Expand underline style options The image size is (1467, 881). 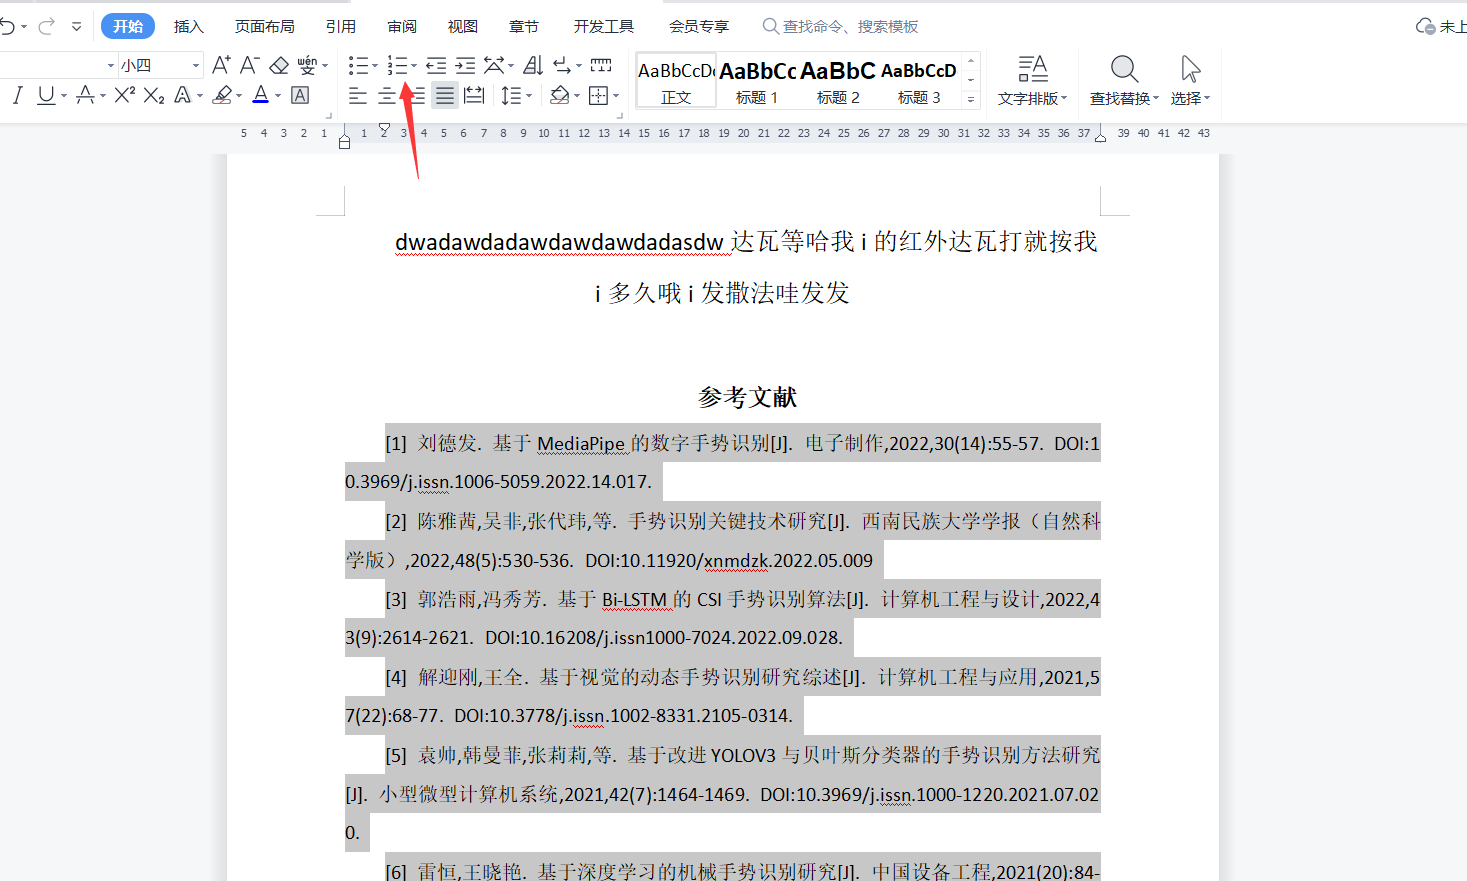(64, 96)
